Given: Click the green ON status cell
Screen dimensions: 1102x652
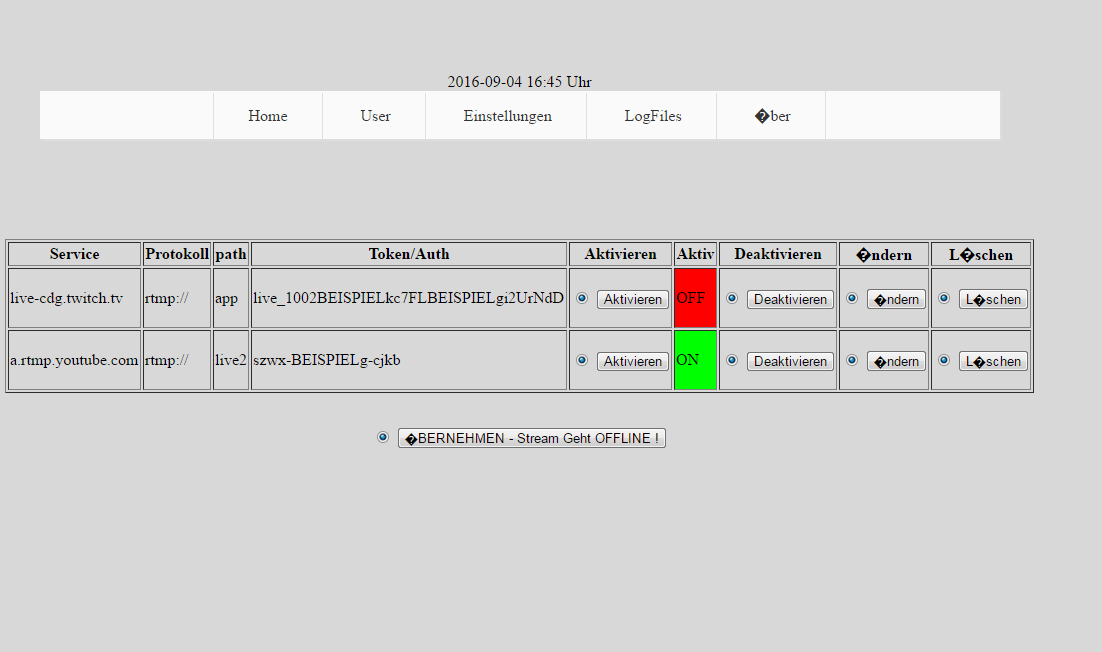Looking at the screenshot, I should click(x=695, y=360).
